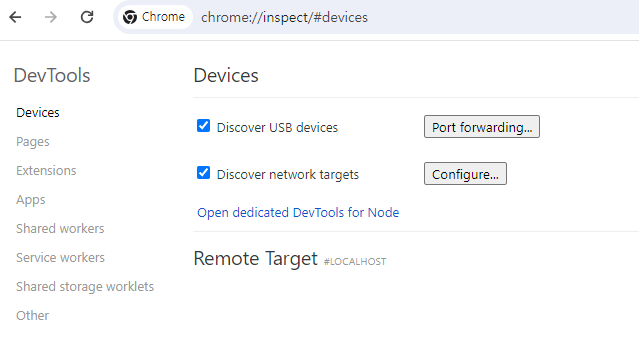The image size is (639, 364).
Task: Click the Discover USB devices label text
Action: 277,128
